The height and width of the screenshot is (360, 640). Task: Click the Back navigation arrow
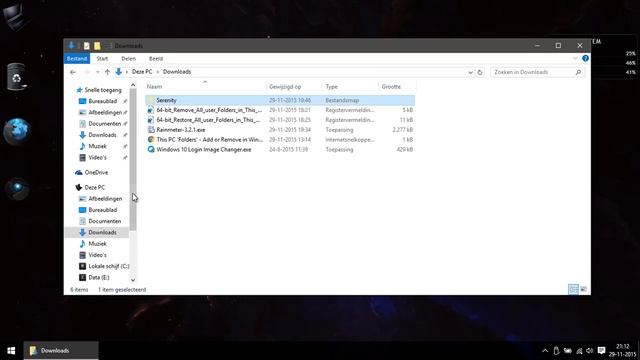point(73,72)
